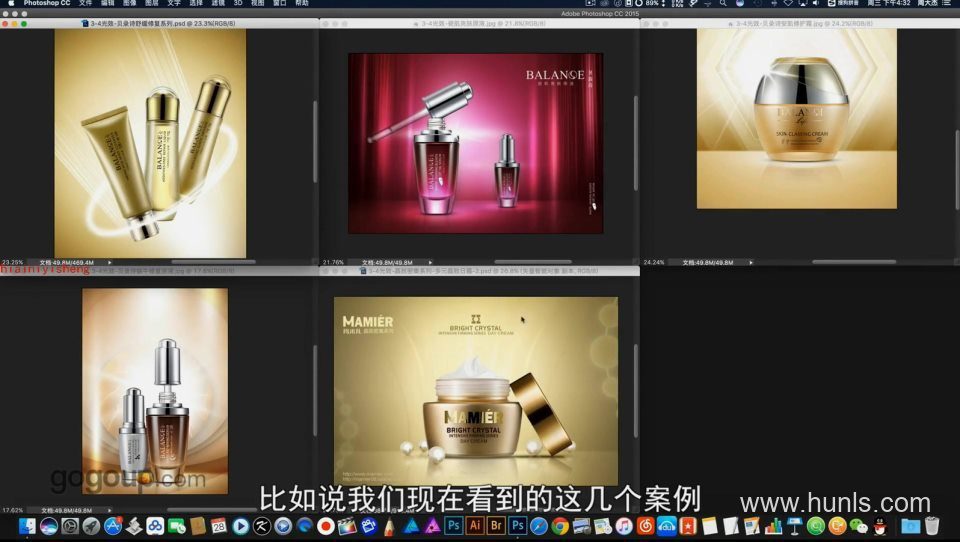Click the MAMIÉR window title bar
The image size is (960, 542).
click(x=480, y=271)
